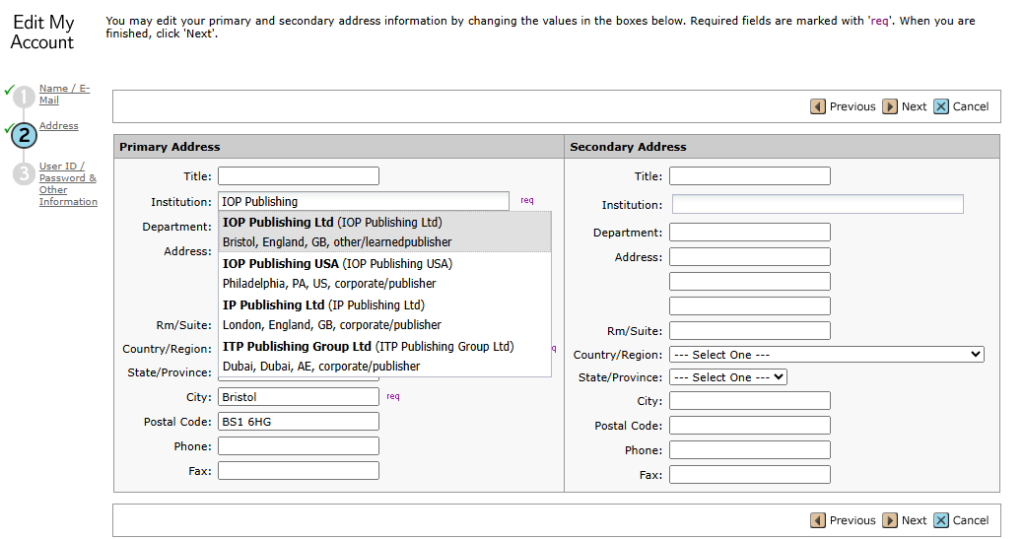Image resolution: width=1024 pixels, height=539 pixels.
Task: Click the top Cancel X icon
Action: coord(940,106)
